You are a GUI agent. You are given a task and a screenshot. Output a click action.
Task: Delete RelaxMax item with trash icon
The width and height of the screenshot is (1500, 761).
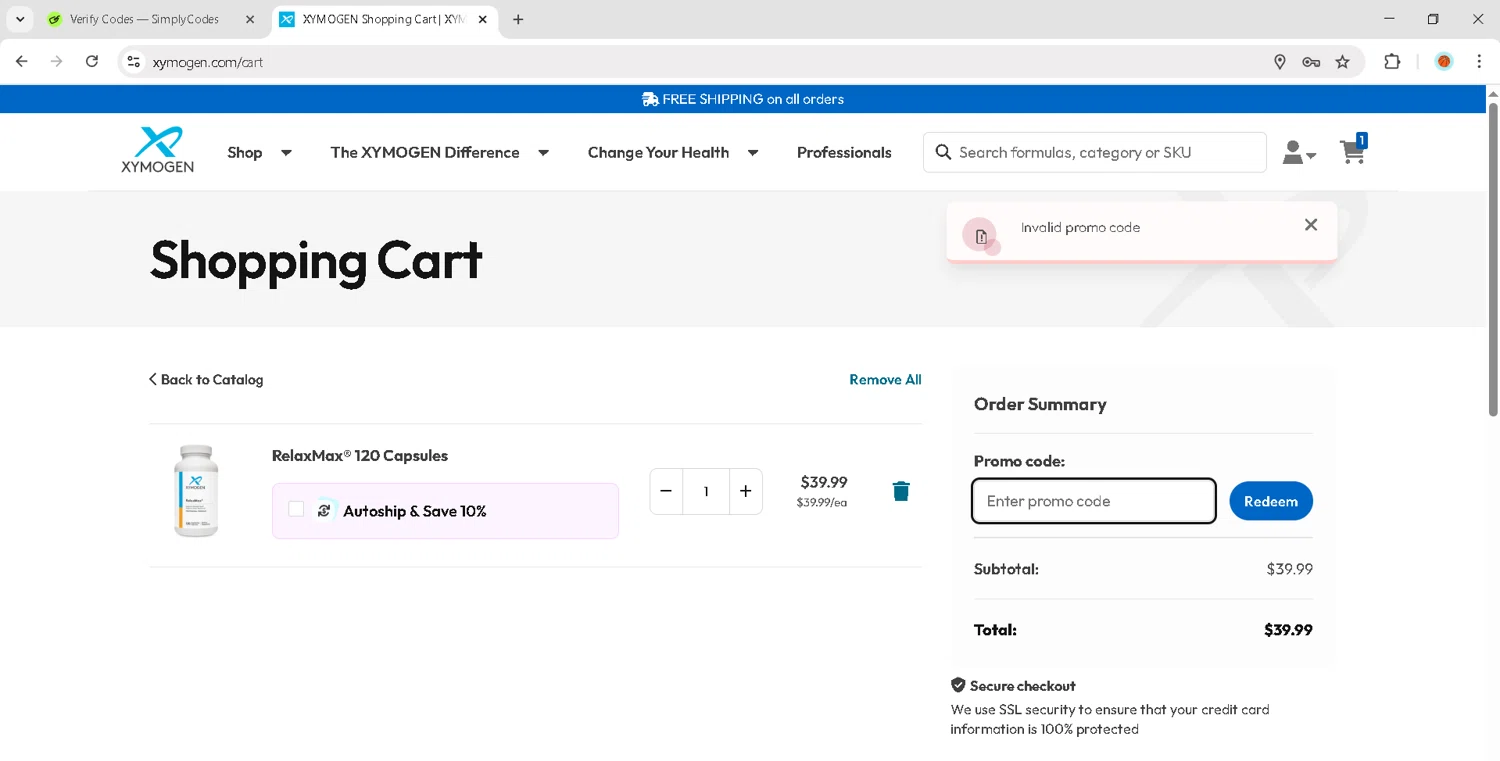(901, 491)
